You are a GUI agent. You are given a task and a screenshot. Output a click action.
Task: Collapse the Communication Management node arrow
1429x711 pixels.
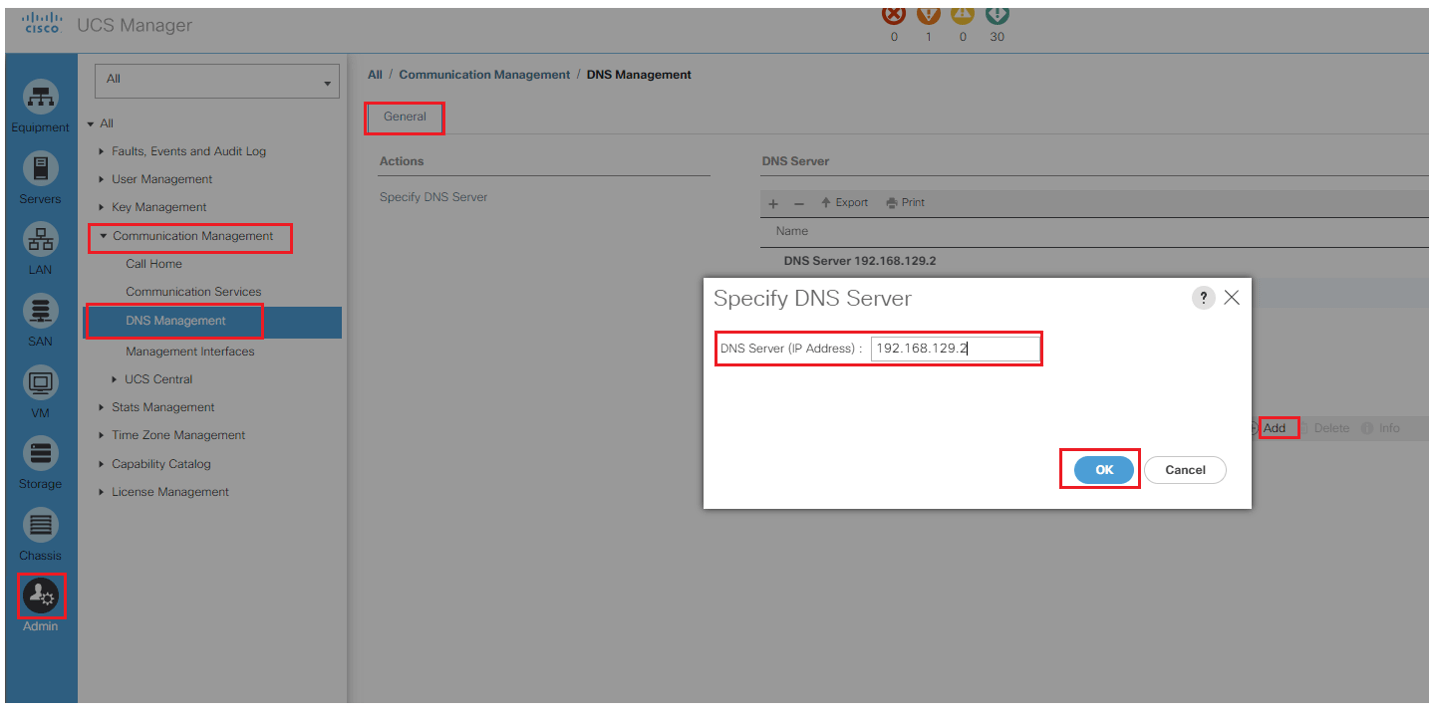point(103,236)
